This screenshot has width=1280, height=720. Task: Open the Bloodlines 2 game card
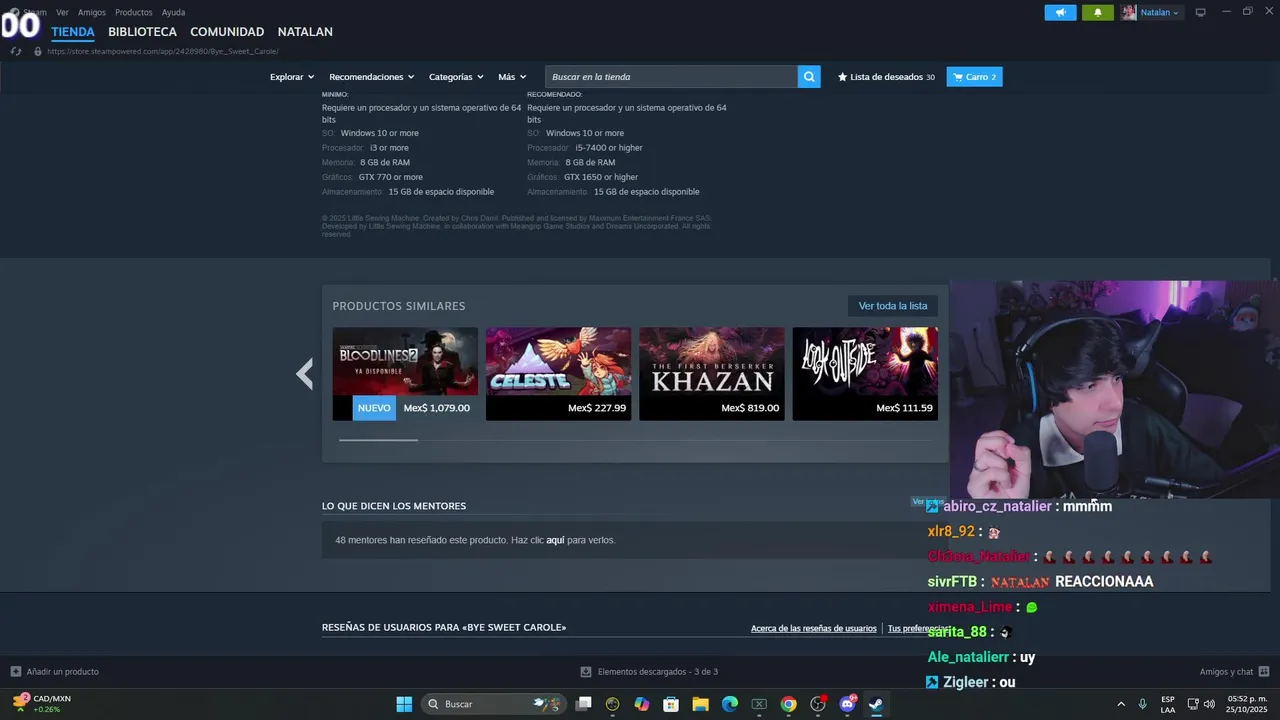pos(405,374)
